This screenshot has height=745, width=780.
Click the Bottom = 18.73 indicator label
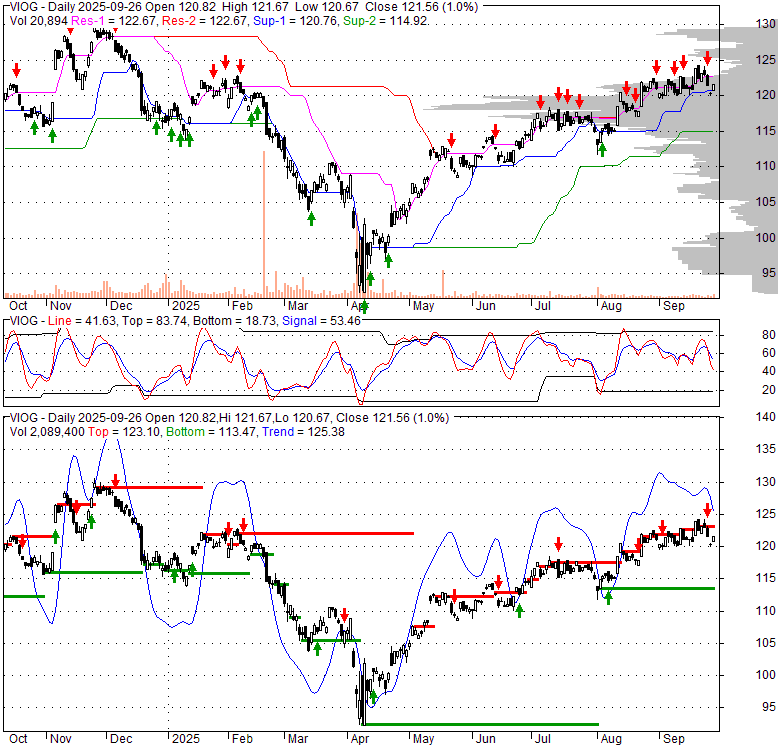(234, 321)
